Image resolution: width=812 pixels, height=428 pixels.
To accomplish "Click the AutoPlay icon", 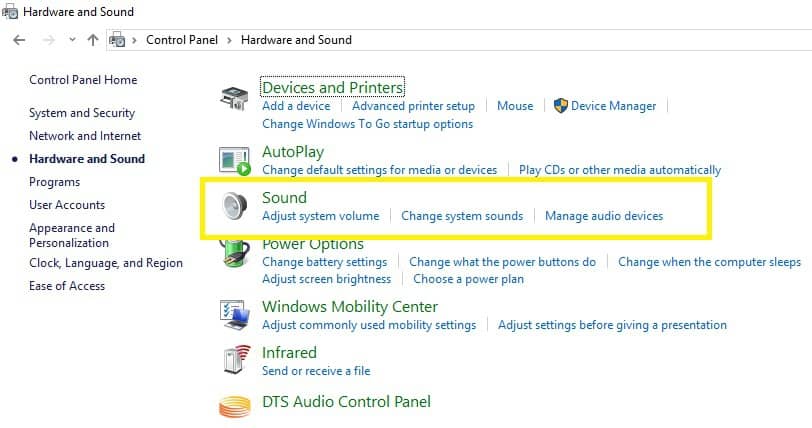I will coord(235,161).
